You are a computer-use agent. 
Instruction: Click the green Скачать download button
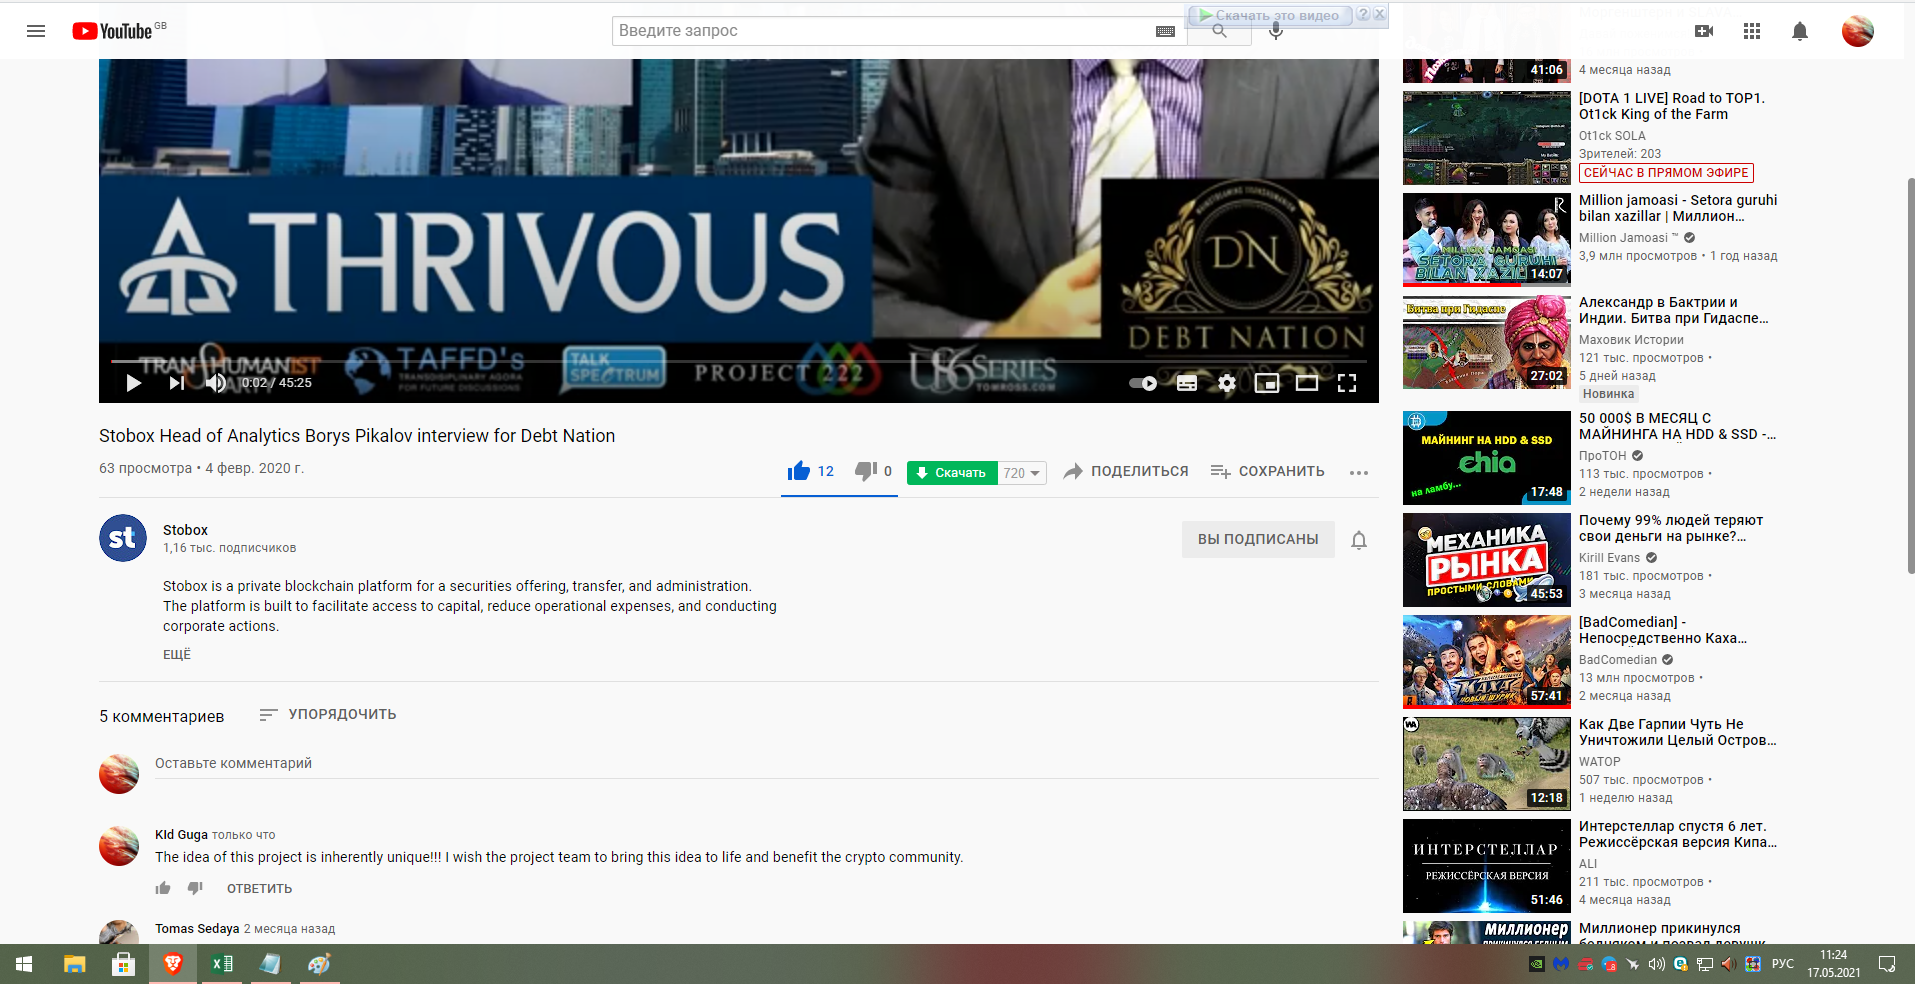[952, 473]
